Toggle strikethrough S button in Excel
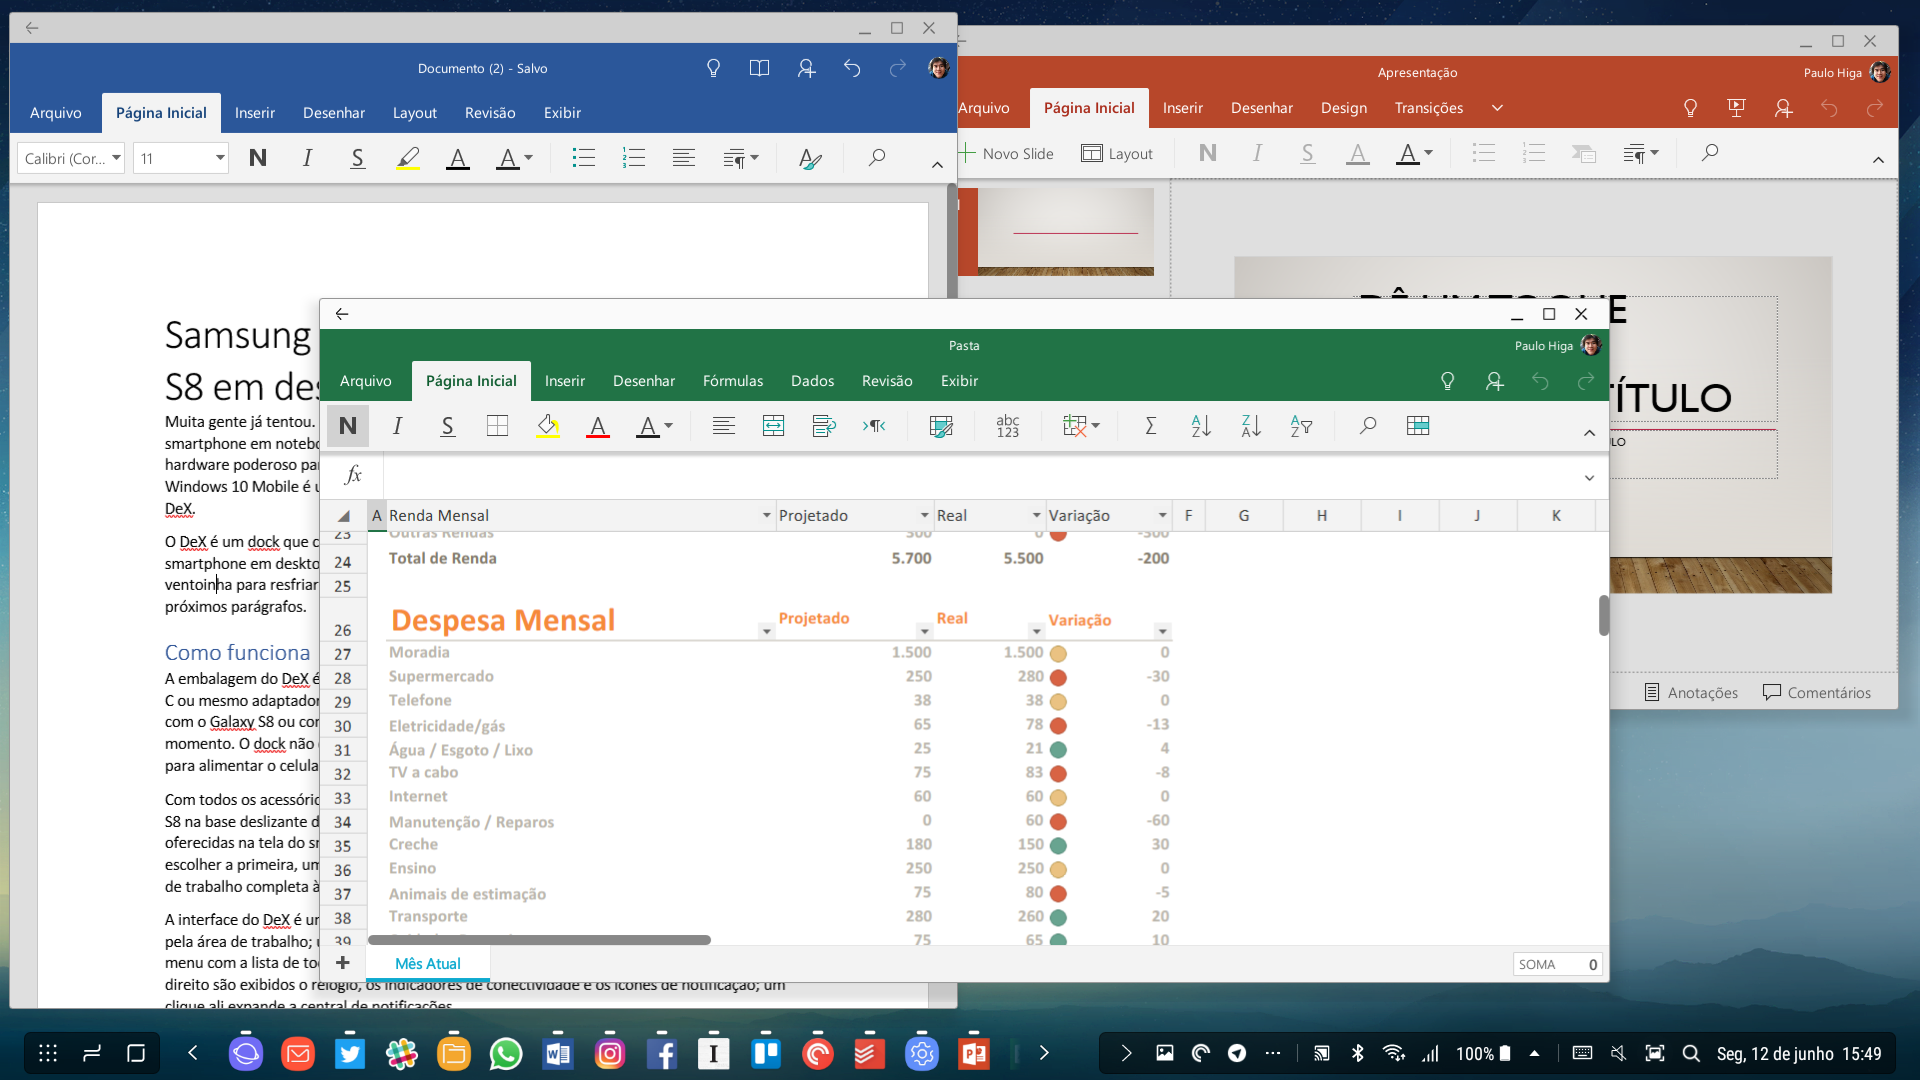Screen dimensions: 1920x1080 (x=447, y=426)
